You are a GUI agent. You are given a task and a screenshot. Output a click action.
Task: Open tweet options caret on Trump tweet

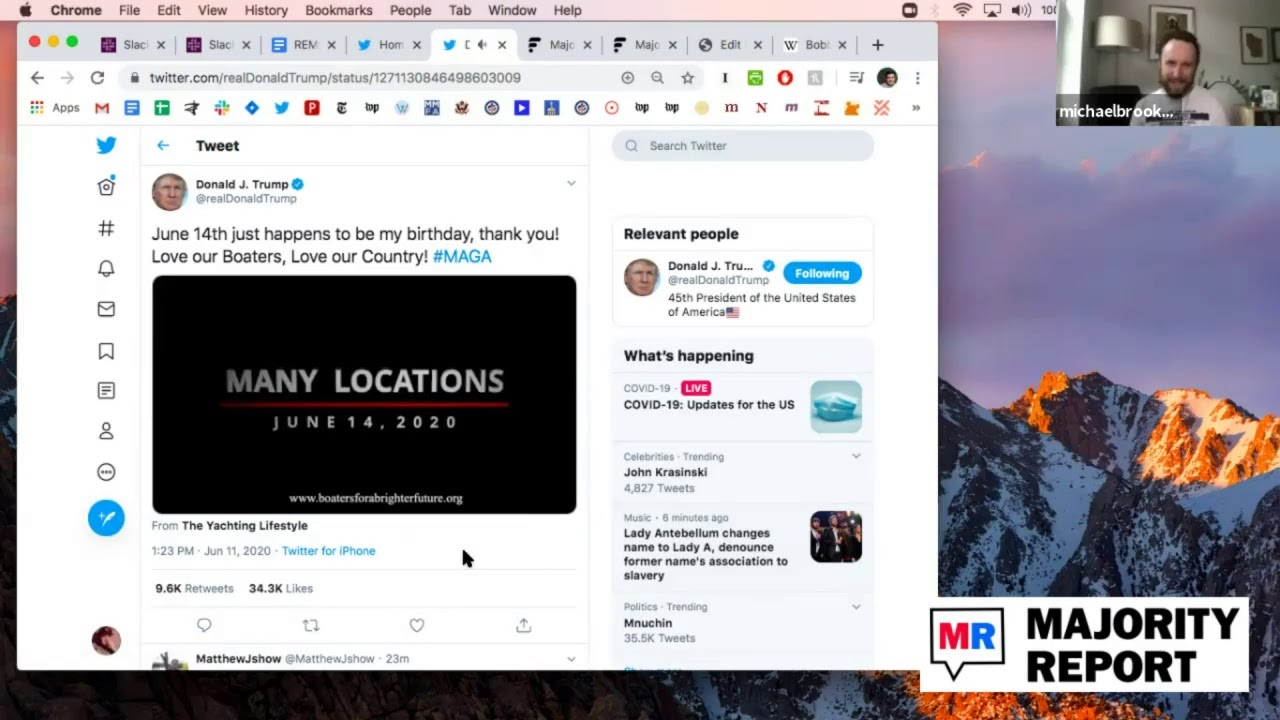click(571, 184)
